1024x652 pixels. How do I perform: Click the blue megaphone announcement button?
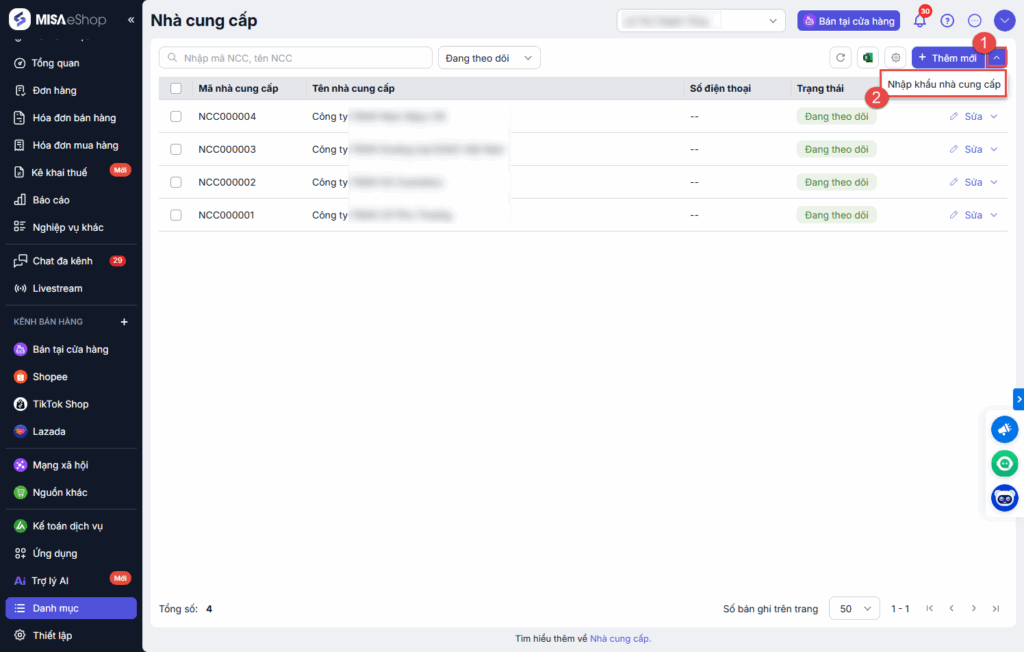coord(1004,429)
